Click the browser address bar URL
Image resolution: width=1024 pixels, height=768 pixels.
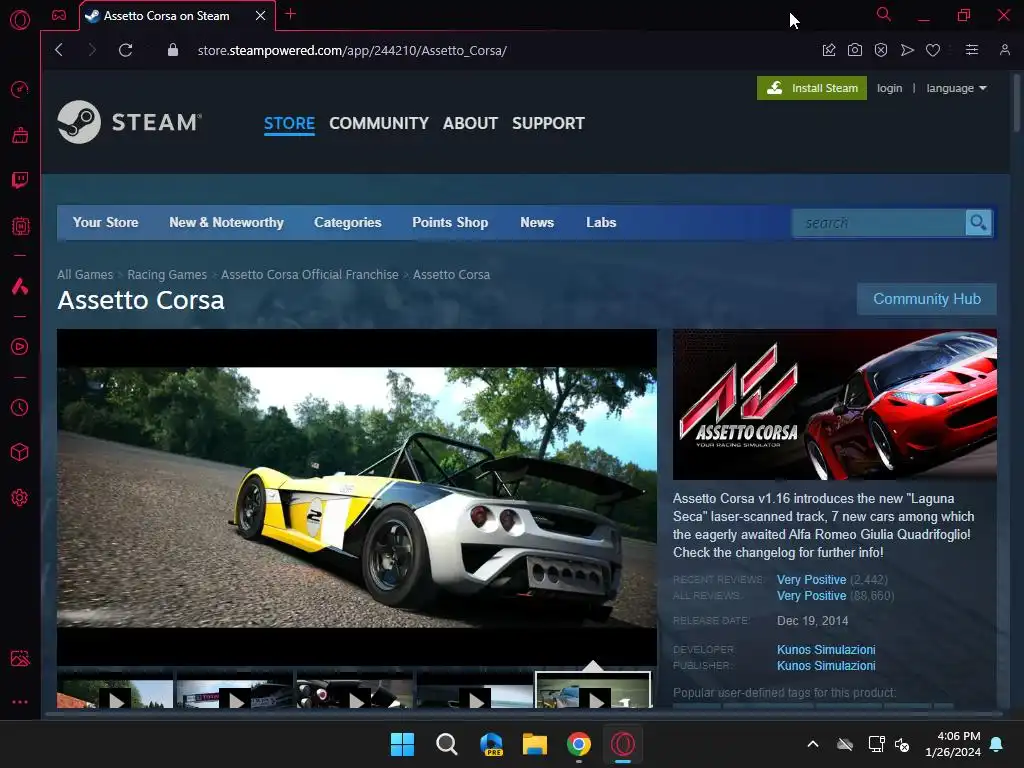click(352, 50)
